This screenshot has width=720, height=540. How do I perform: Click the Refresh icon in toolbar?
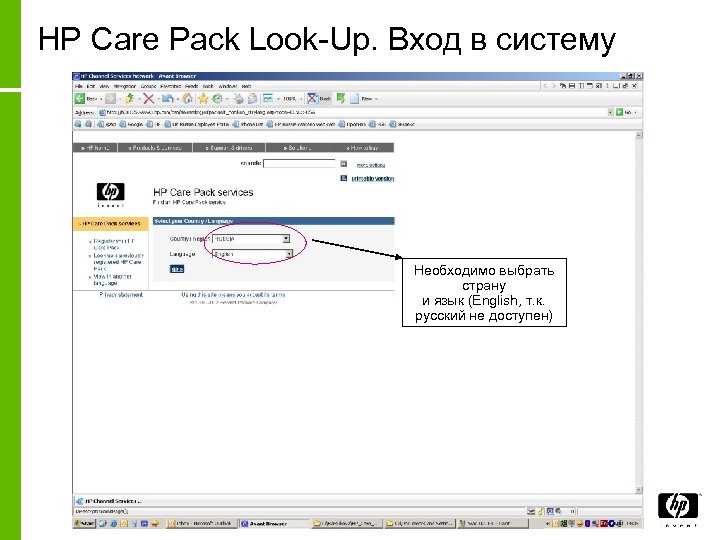[x=129, y=99]
